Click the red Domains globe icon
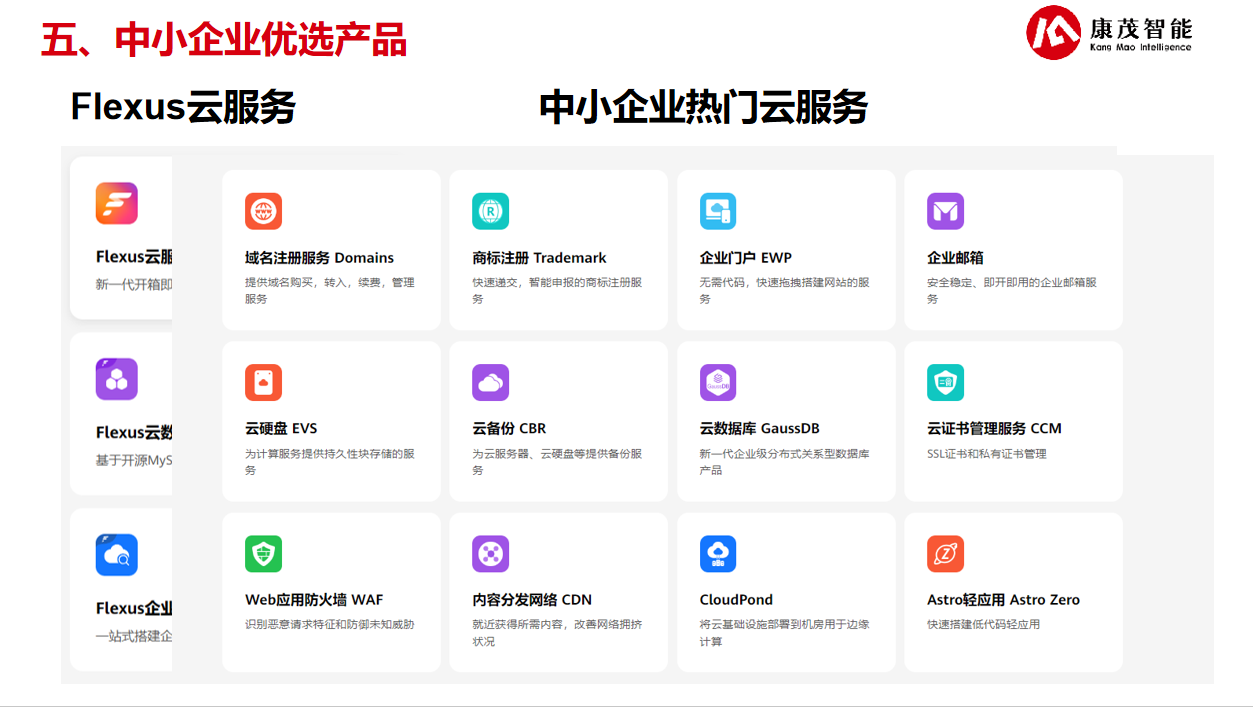1253x707 pixels. (263, 211)
